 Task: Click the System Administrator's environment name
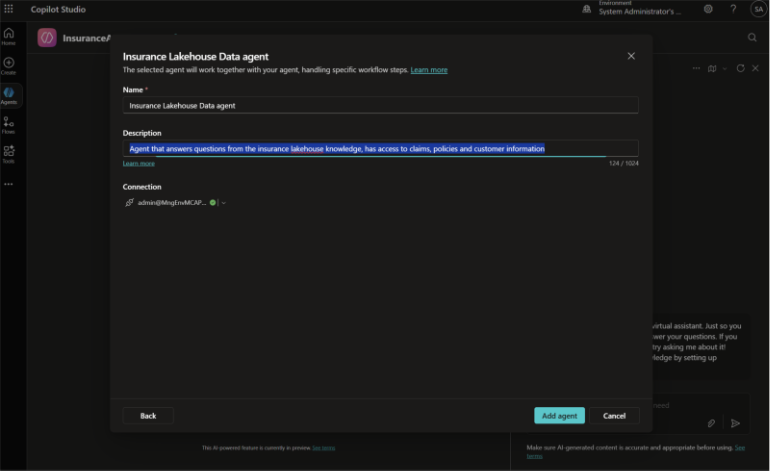point(640,12)
